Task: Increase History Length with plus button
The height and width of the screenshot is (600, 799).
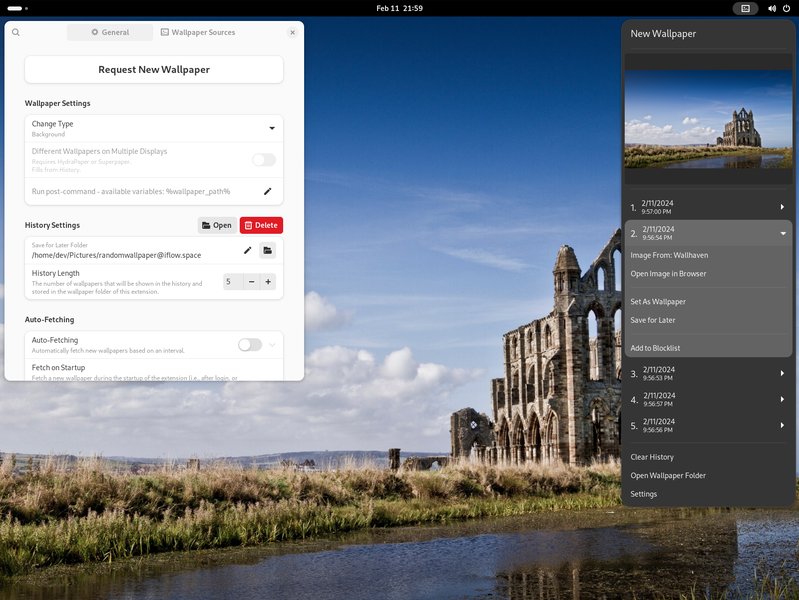Action: (x=268, y=281)
